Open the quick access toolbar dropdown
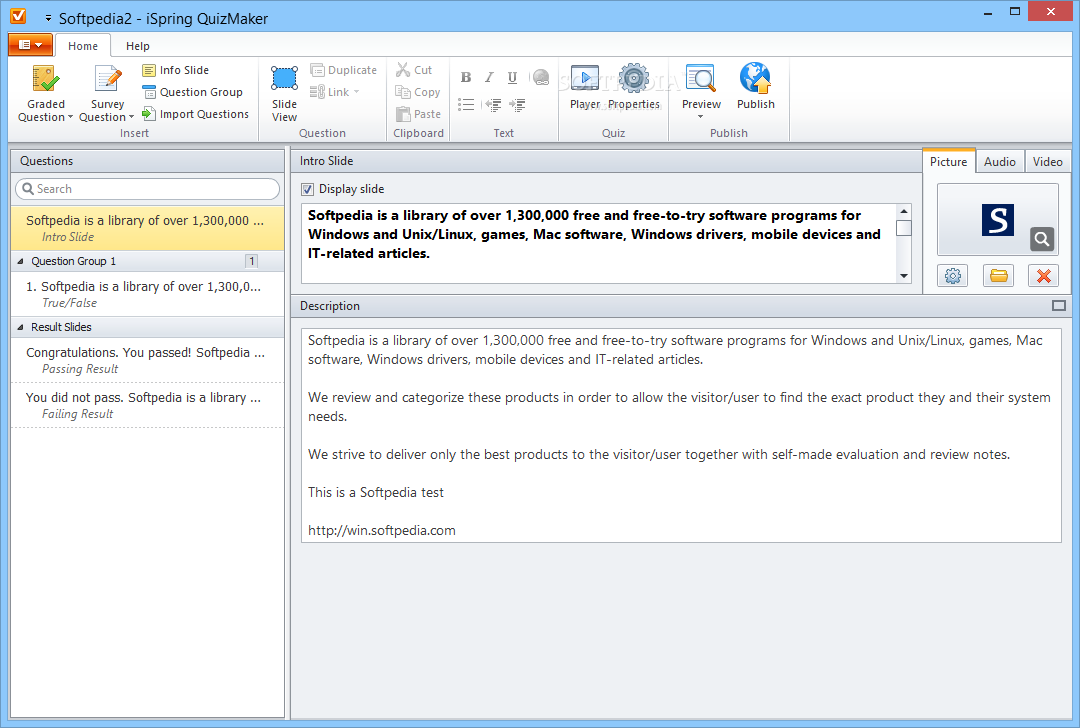The image size is (1080, 728). 48,19
